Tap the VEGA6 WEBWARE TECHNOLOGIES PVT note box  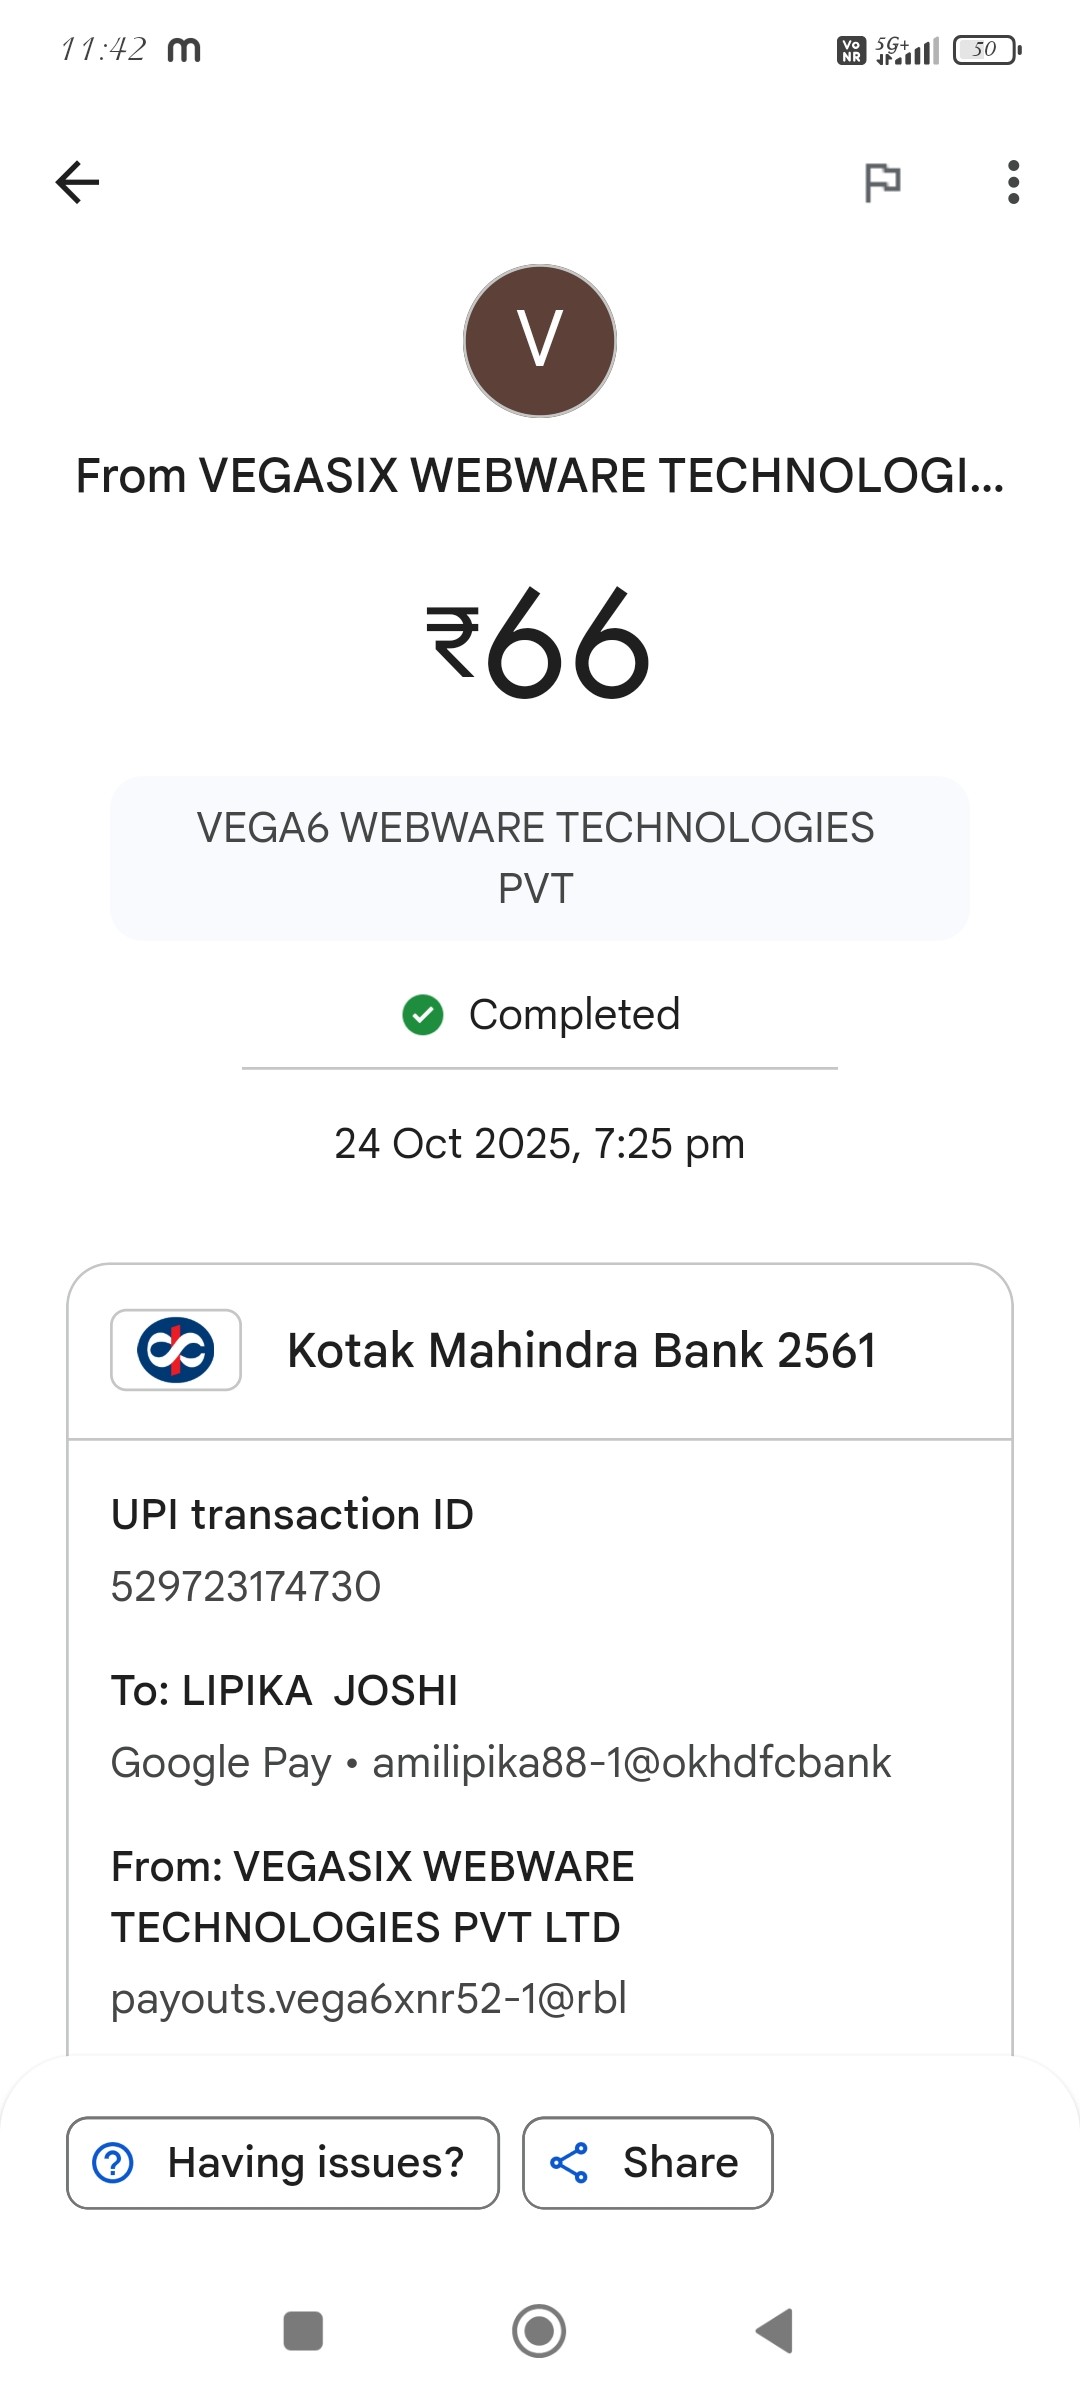coord(540,858)
